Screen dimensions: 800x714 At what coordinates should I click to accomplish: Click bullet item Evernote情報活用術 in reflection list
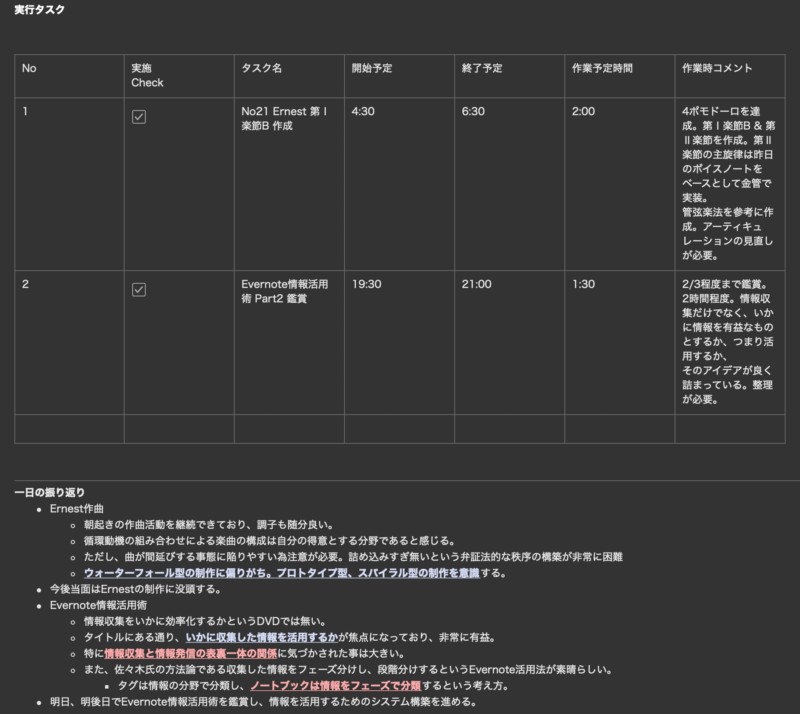pos(98,605)
